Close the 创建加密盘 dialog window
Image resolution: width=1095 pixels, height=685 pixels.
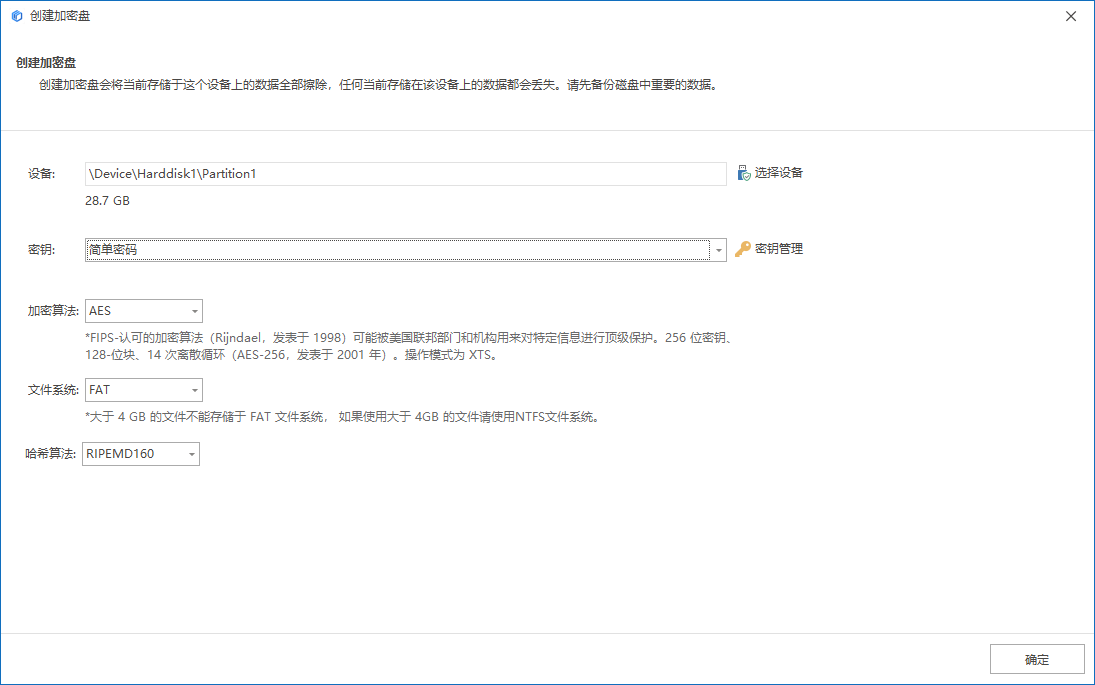[1071, 16]
